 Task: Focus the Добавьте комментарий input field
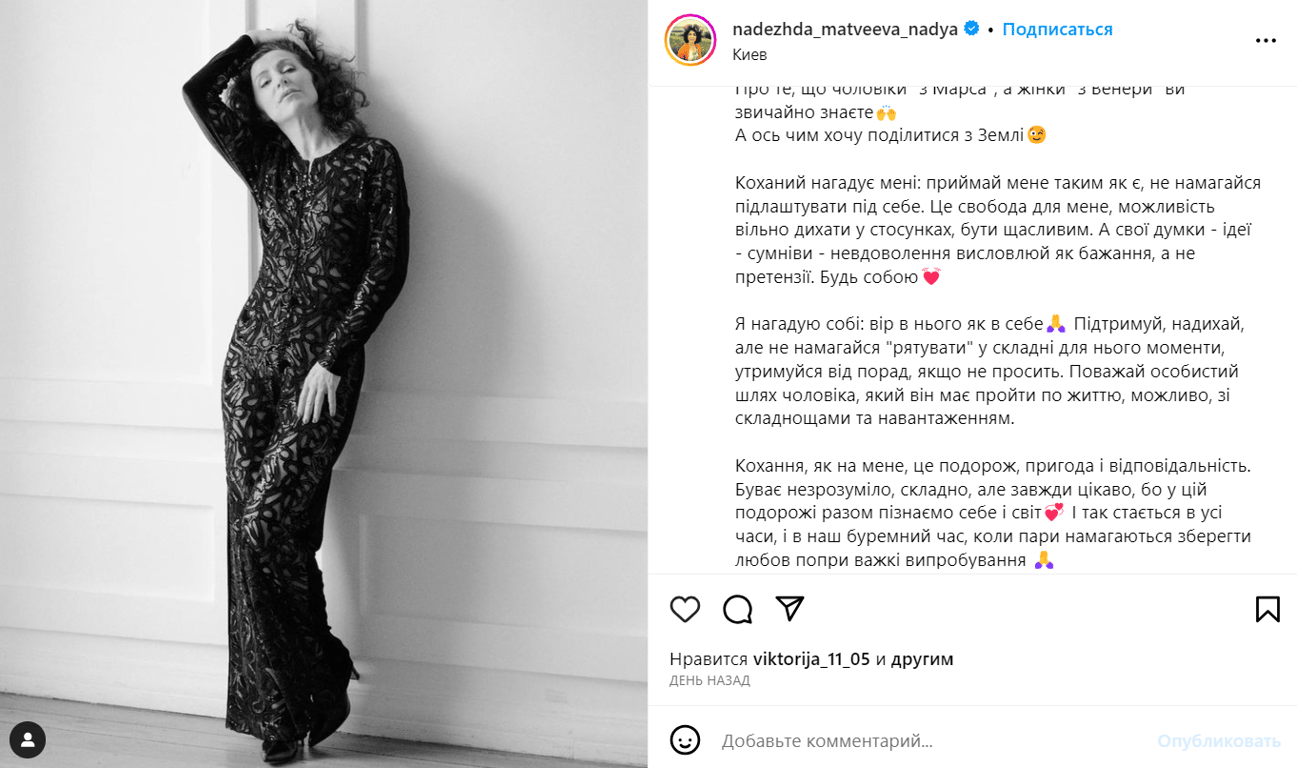pyautogui.click(x=930, y=741)
